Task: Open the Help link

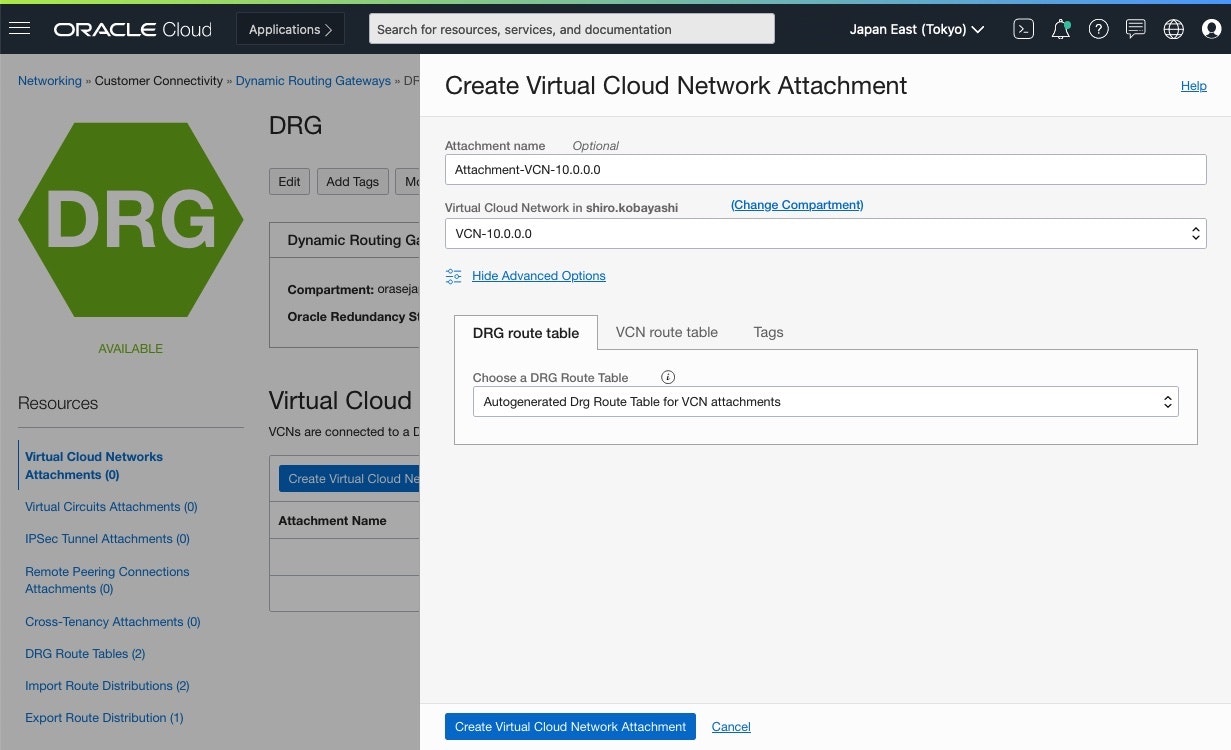Action: click(x=1194, y=86)
